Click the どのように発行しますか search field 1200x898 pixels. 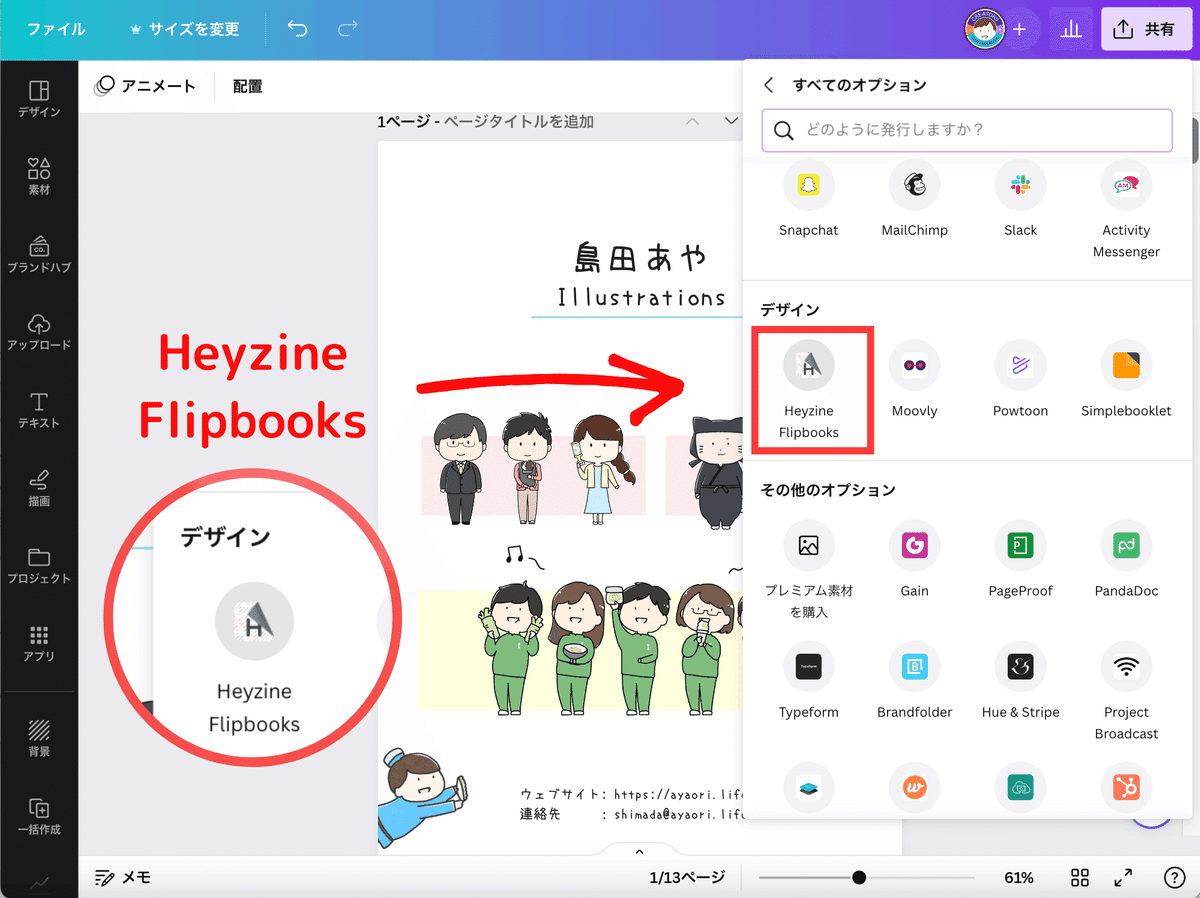[x=967, y=130]
